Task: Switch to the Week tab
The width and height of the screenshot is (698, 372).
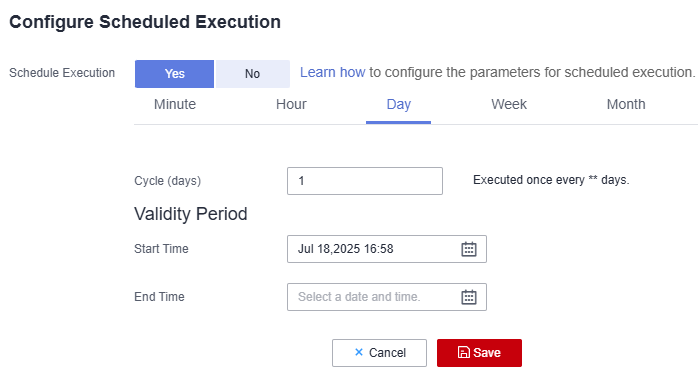Action: tap(509, 104)
